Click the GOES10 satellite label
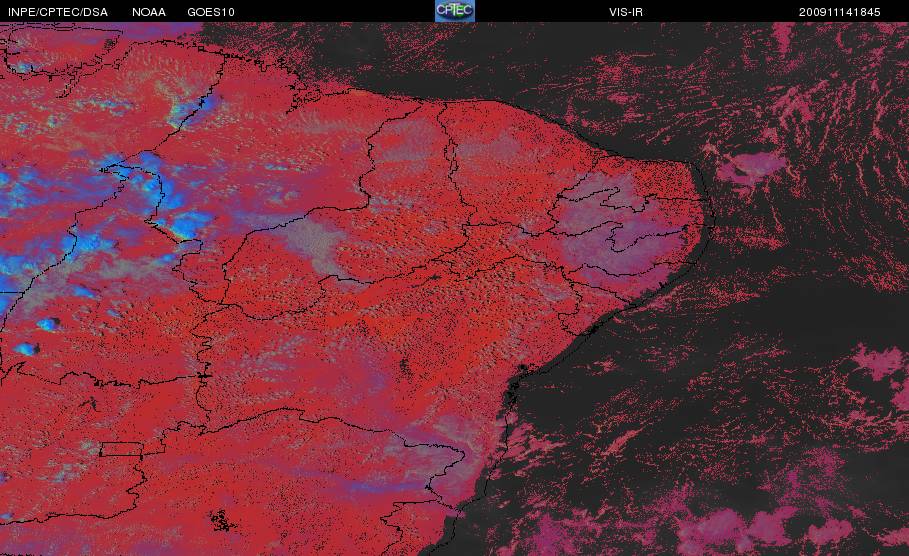Screen dimensions: 909x556 211,12
